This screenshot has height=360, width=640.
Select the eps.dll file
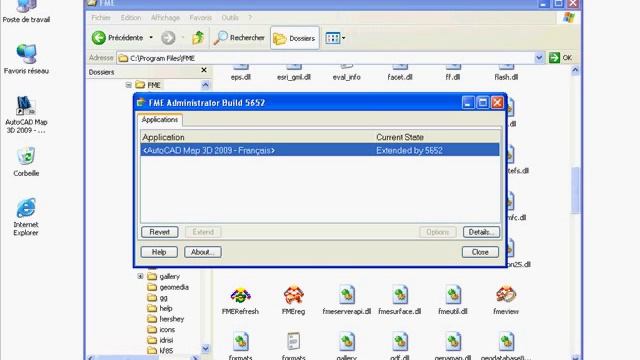(240, 73)
